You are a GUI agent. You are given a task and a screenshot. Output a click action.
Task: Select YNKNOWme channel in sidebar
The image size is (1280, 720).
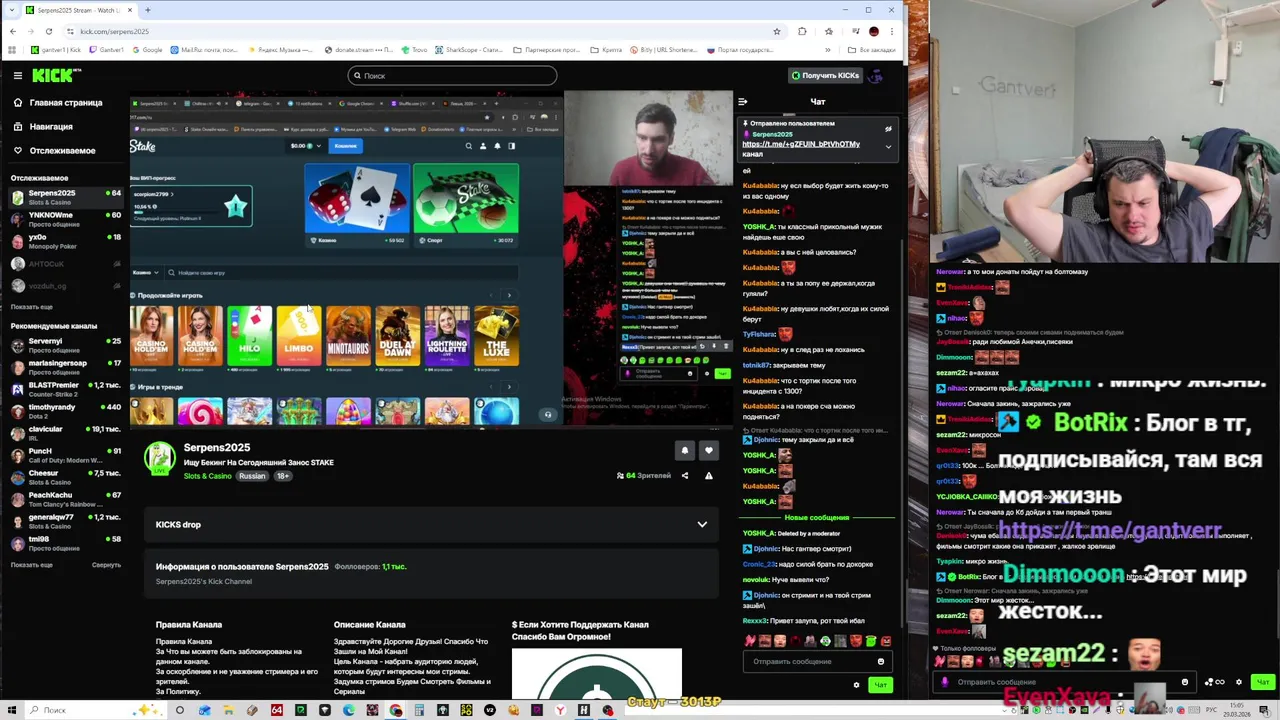coord(65,219)
